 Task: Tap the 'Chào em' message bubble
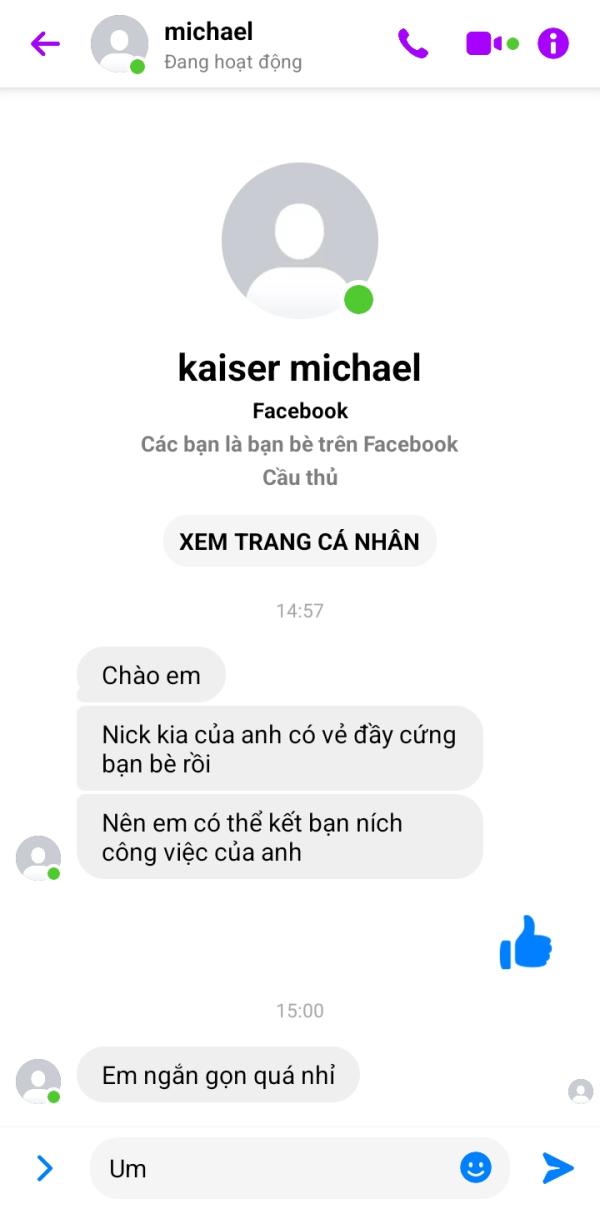pos(151,675)
